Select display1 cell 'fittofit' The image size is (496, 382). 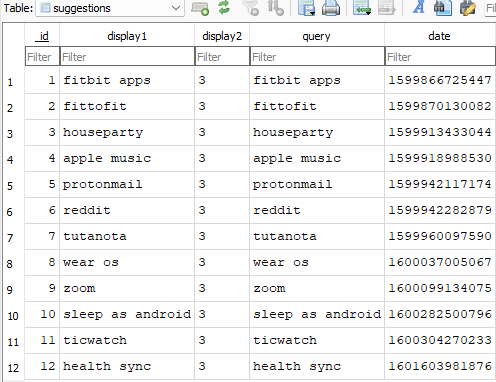pos(127,106)
